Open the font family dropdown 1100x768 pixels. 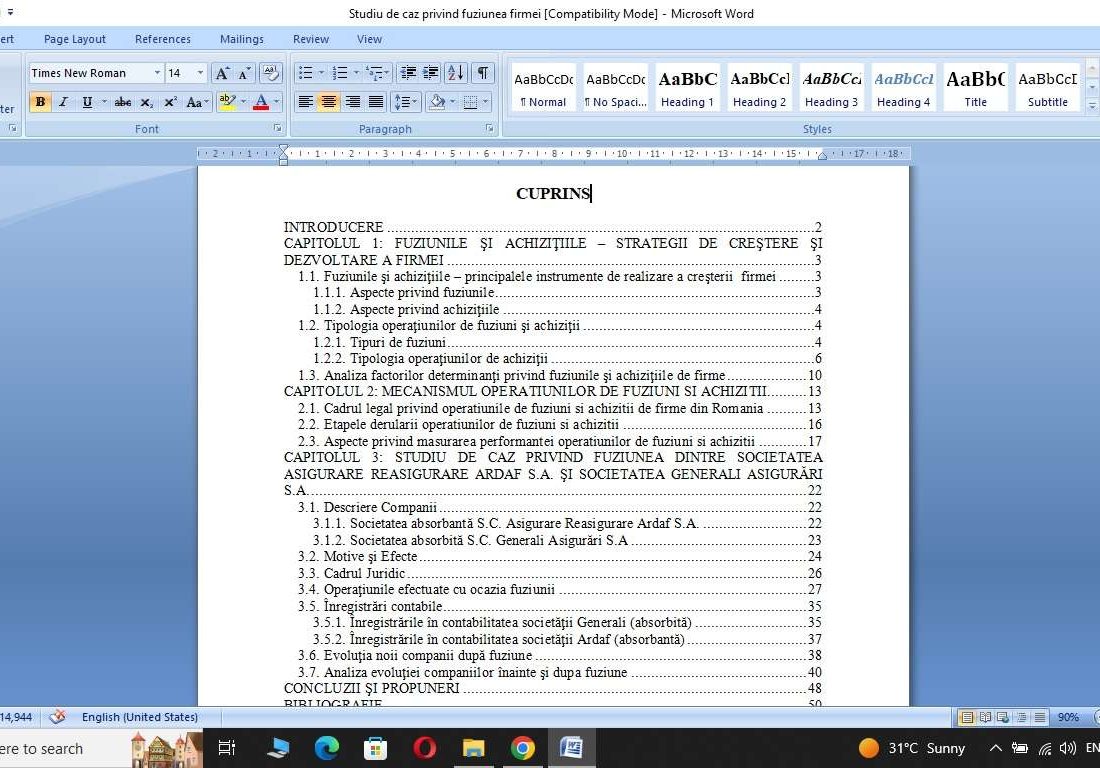click(157, 73)
